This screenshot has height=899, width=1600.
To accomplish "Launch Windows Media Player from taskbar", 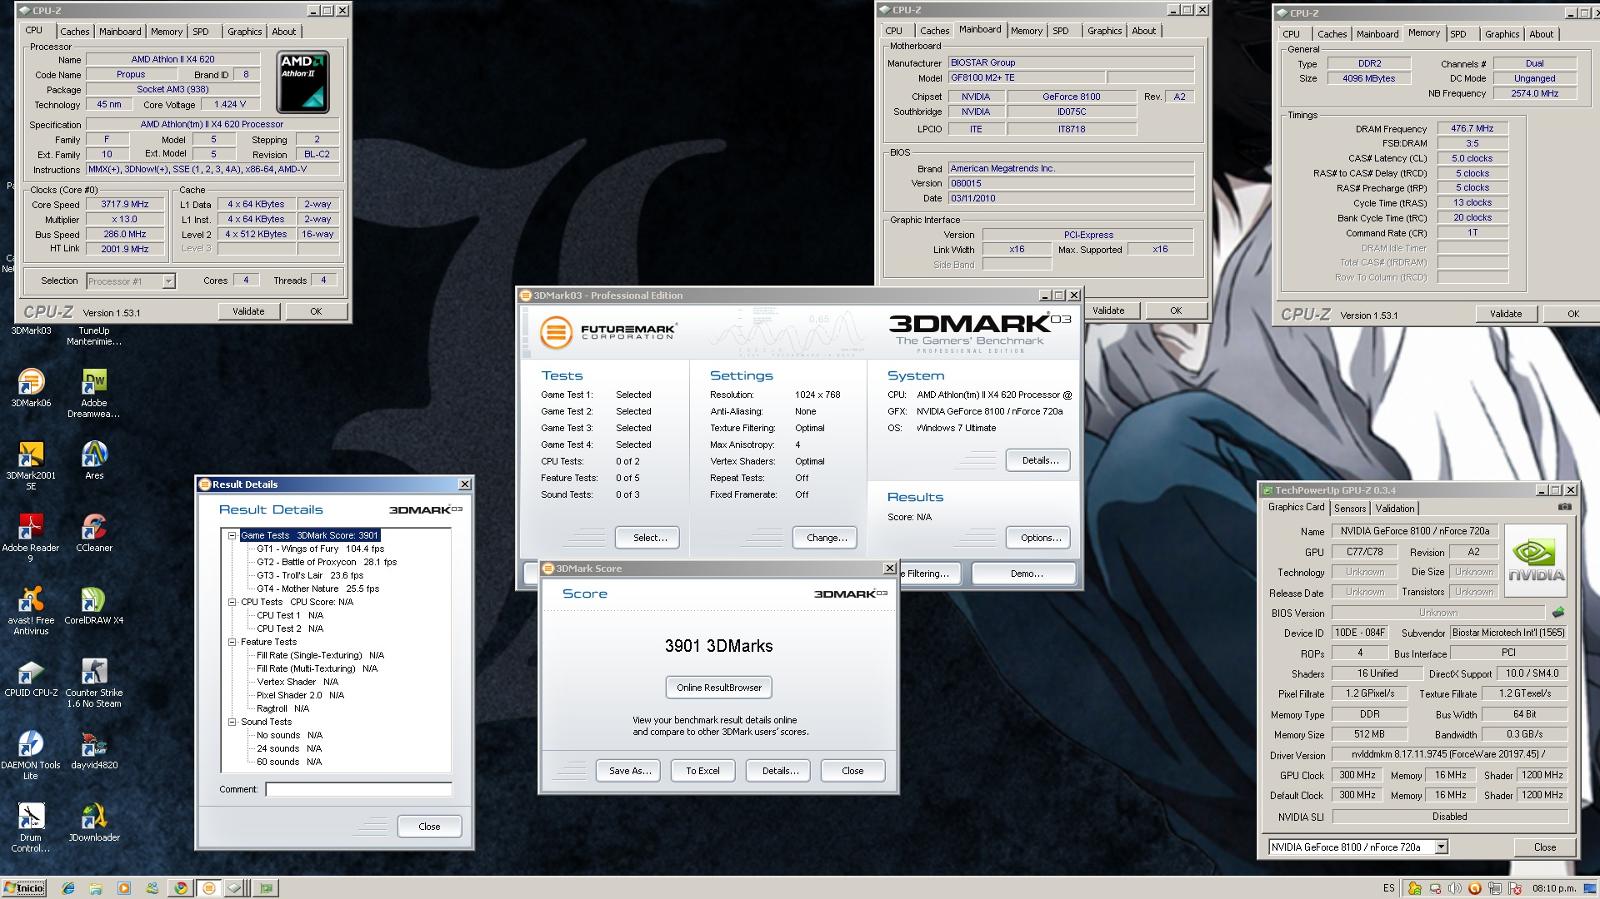I will point(123,888).
